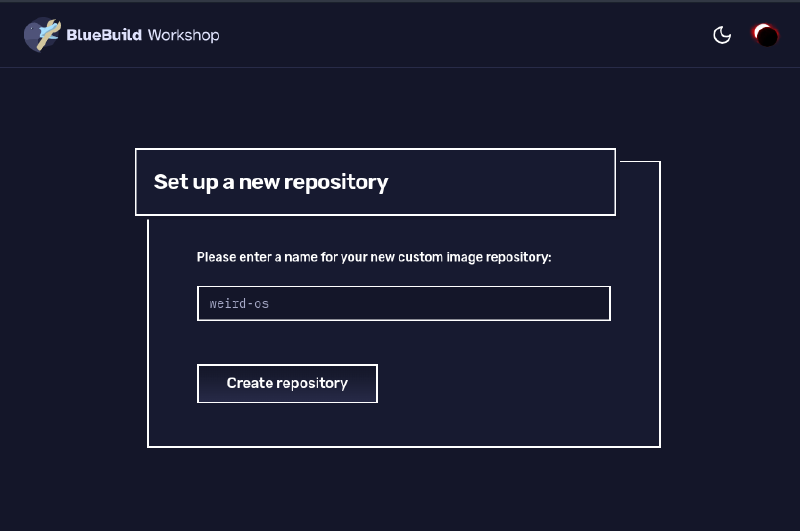Click the "Set up a new repository" heading

point(271,182)
